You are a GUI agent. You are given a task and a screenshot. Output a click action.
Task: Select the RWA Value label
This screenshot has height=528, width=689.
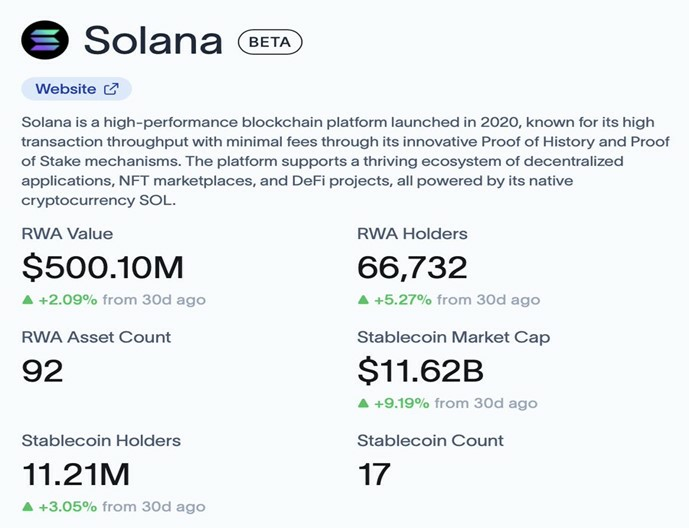point(67,234)
